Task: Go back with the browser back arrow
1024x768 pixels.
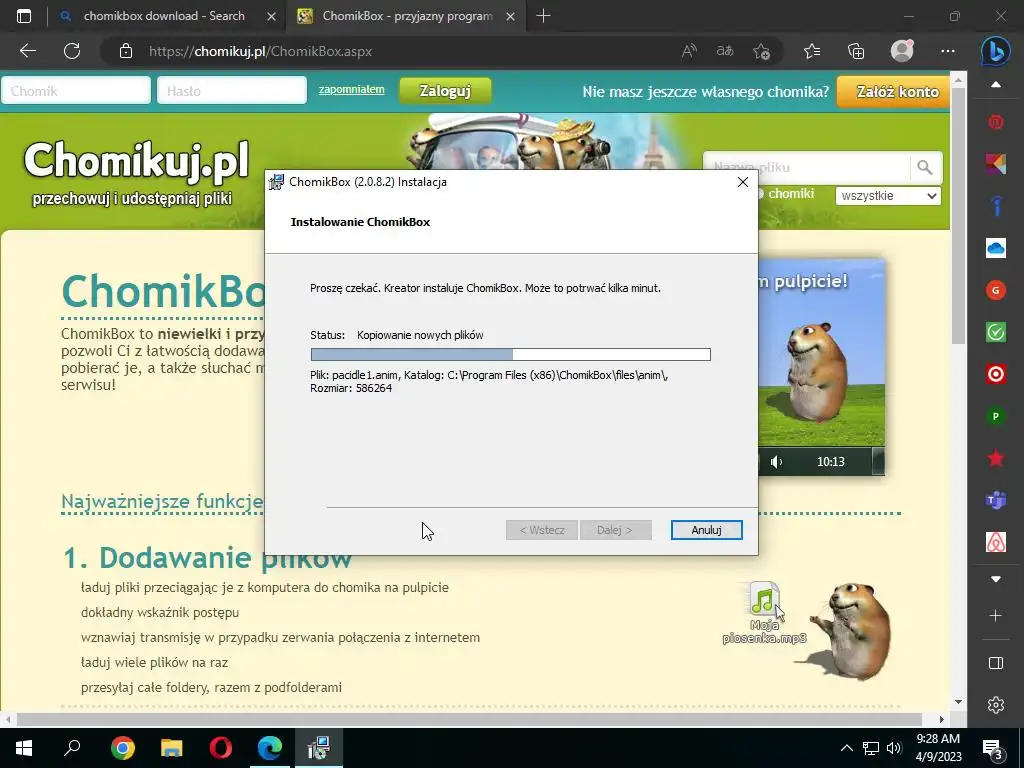Action: [27, 51]
